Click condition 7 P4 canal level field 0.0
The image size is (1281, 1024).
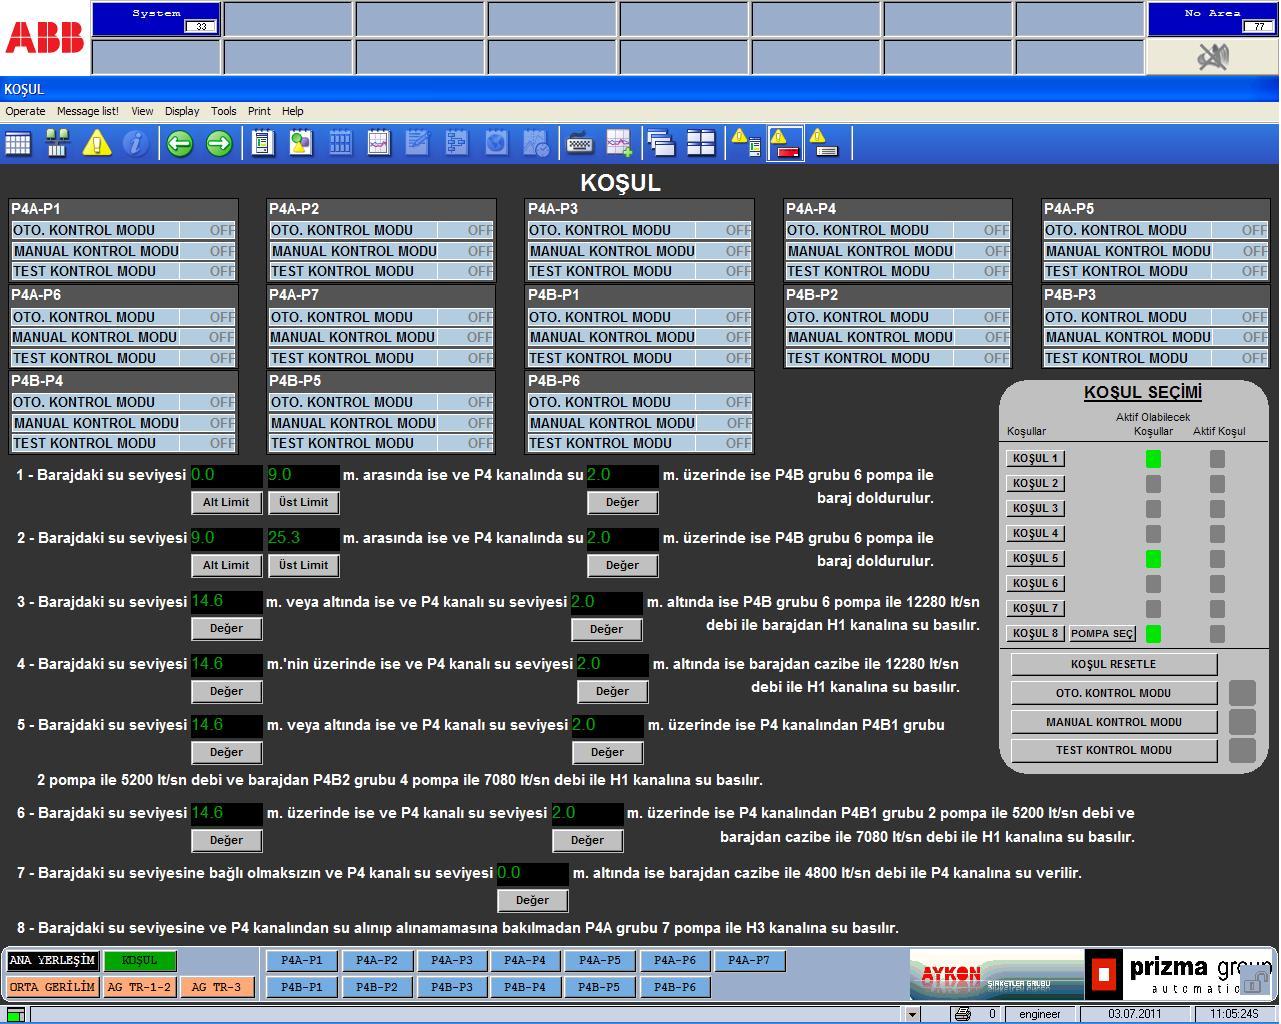(x=533, y=873)
